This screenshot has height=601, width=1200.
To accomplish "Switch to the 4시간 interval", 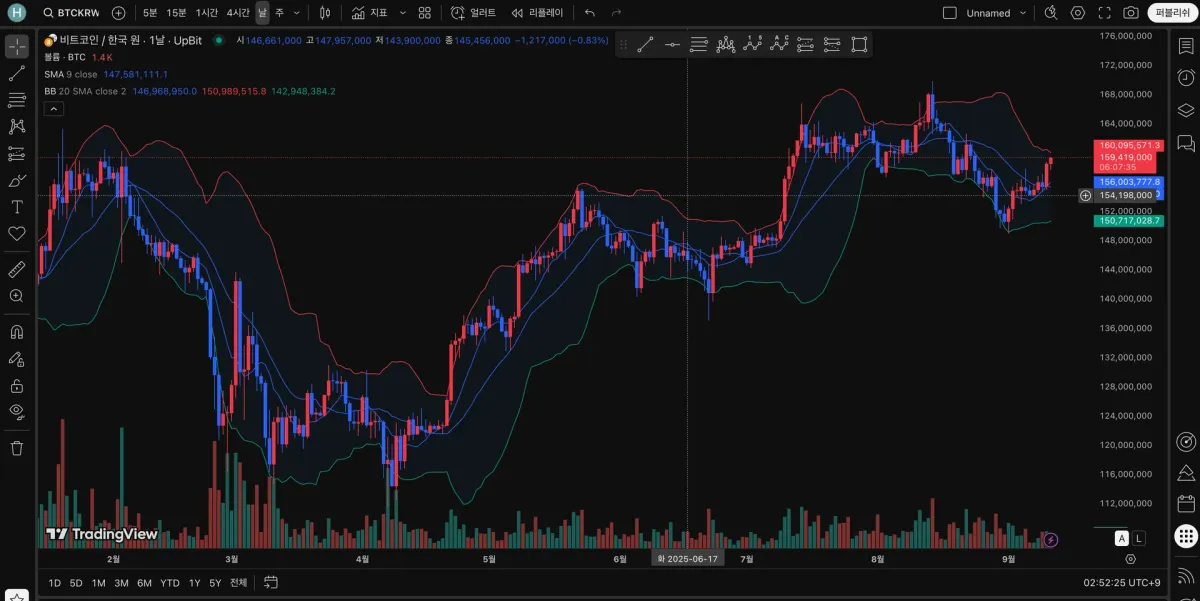I will pos(238,13).
